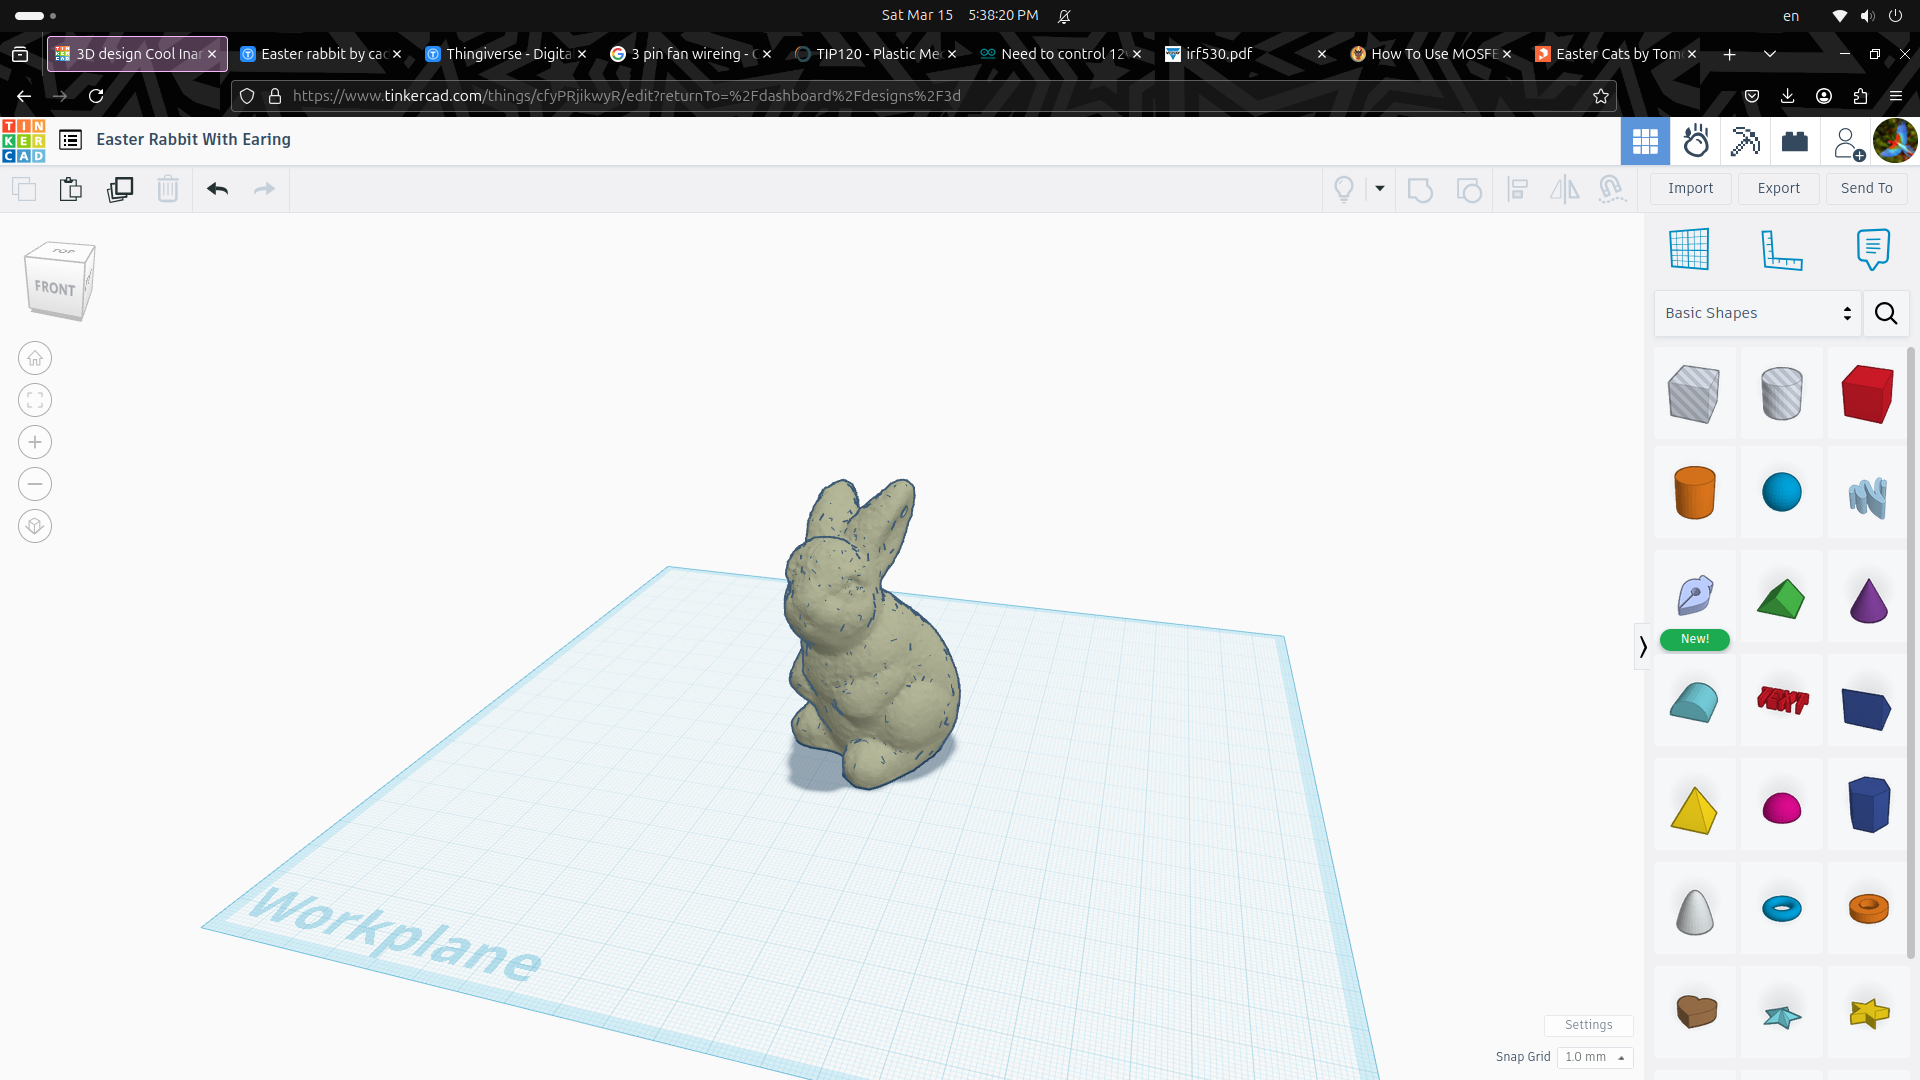Viewport: 1920px width, 1080px height.
Task: Click the Fit all in view icon
Action: pos(35,400)
